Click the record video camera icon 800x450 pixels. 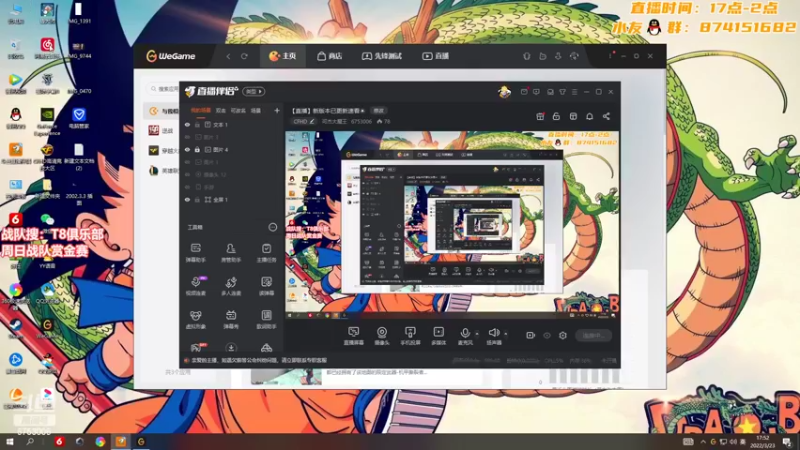click(x=530, y=335)
